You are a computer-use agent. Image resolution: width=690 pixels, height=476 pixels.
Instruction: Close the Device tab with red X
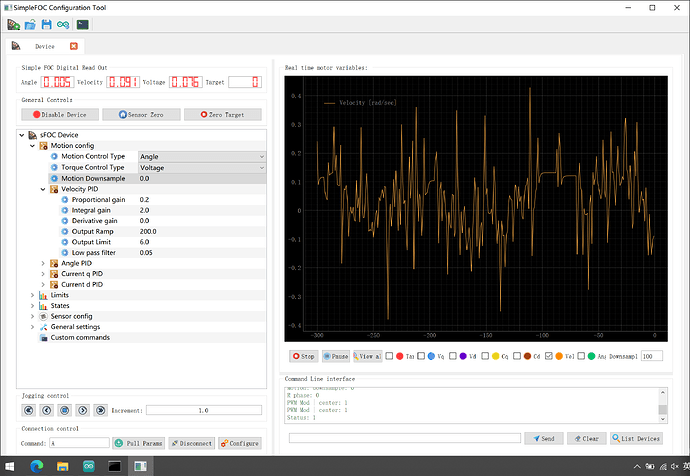[x=73, y=46]
